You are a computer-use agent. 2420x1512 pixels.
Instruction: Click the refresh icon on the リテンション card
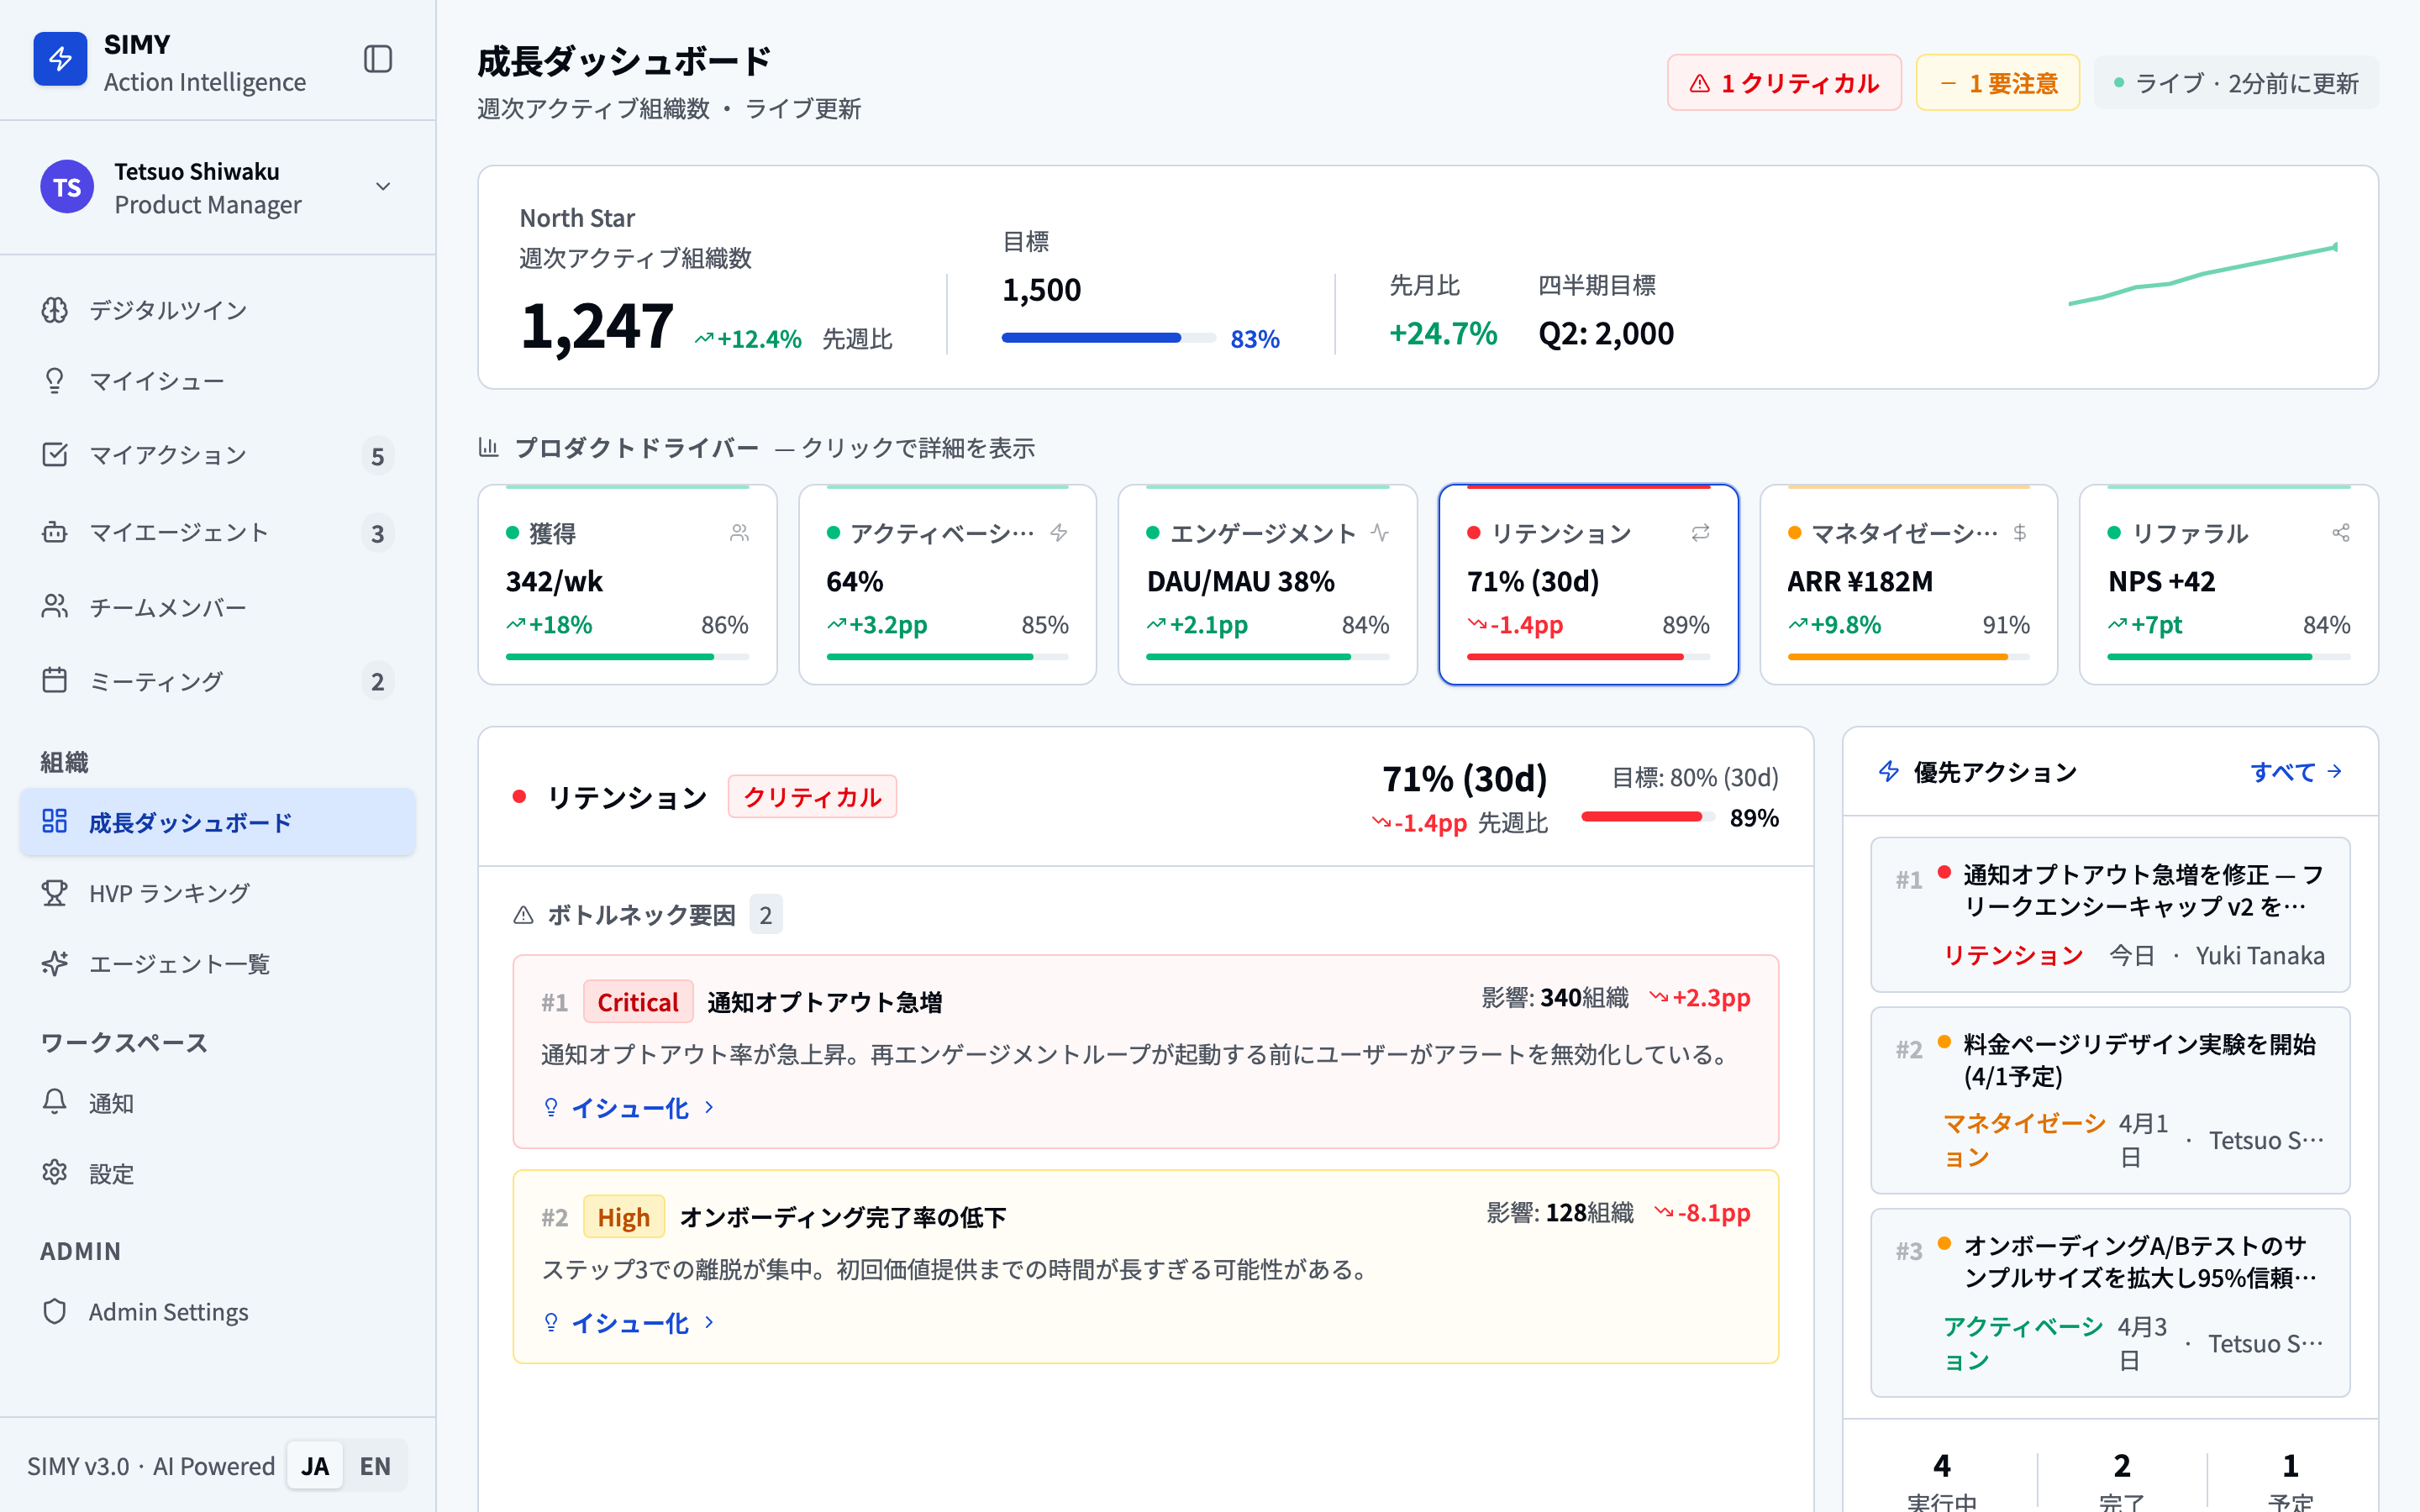pos(1700,533)
